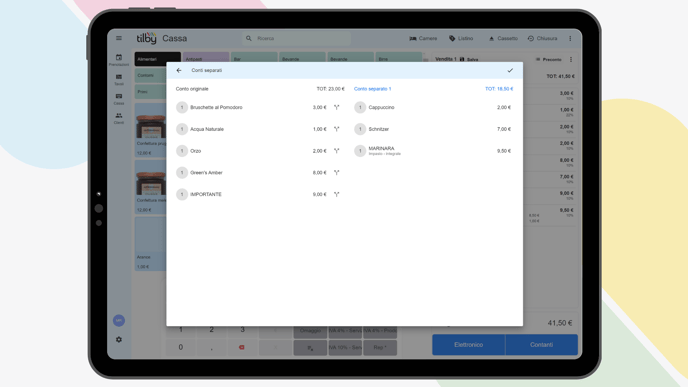Click quantity circle beside Schnitzer

pyautogui.click(x=360, y=129)
